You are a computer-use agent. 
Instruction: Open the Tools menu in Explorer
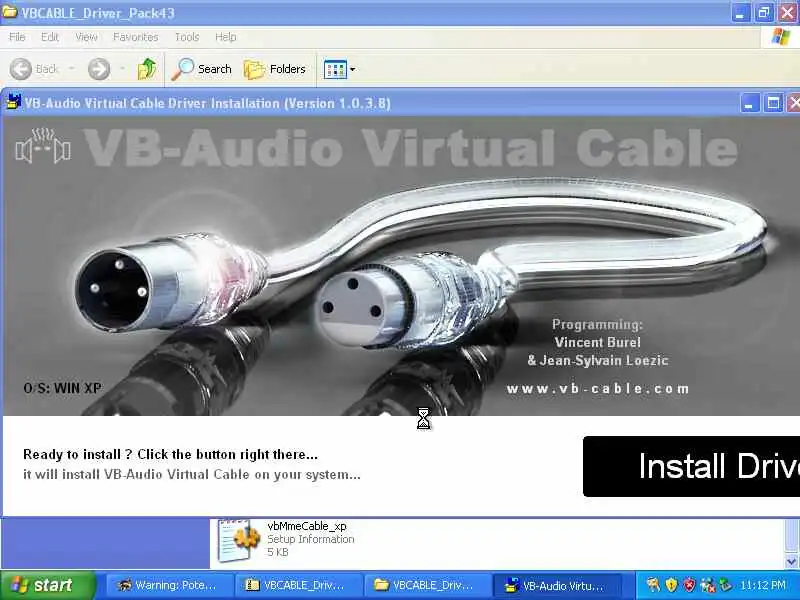pyautogui.click(x=187, y=37)
